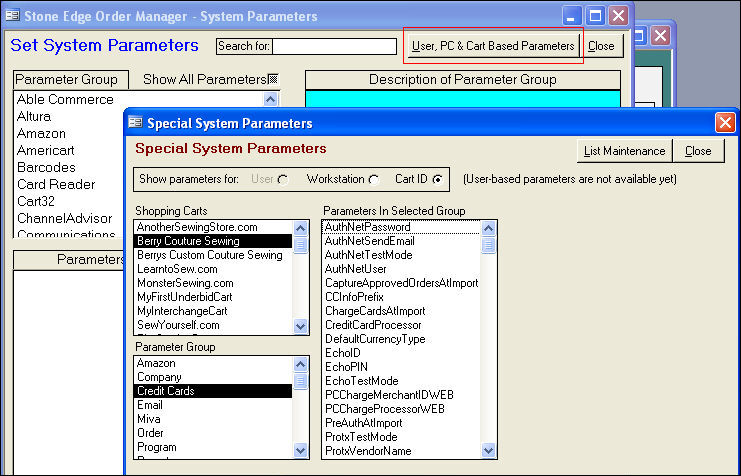Select Email parameter group

click(x=214, y=405)
